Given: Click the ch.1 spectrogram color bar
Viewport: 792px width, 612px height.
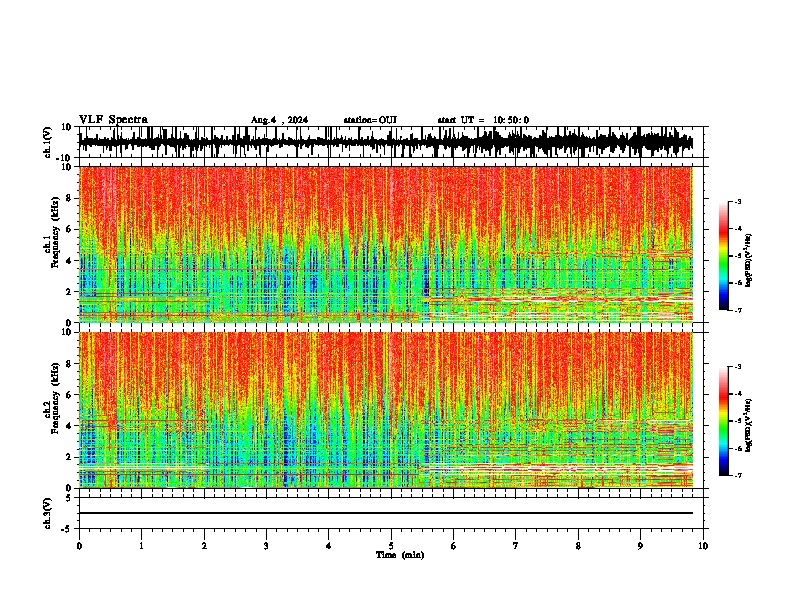Looking at the screenshot, I should pyautogui.click(x=724, y=256).
